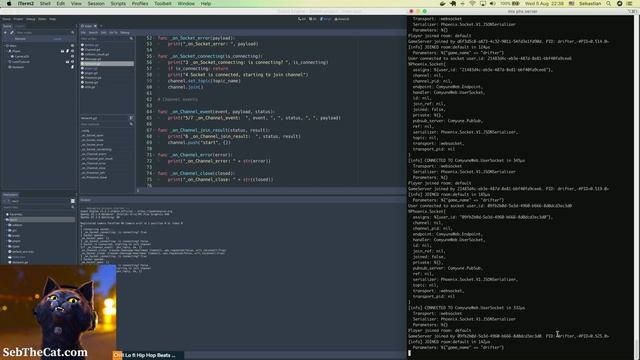Select Channel.gd in the script list
This screenshot has height=360, width=640.
(x=107, y=50)
